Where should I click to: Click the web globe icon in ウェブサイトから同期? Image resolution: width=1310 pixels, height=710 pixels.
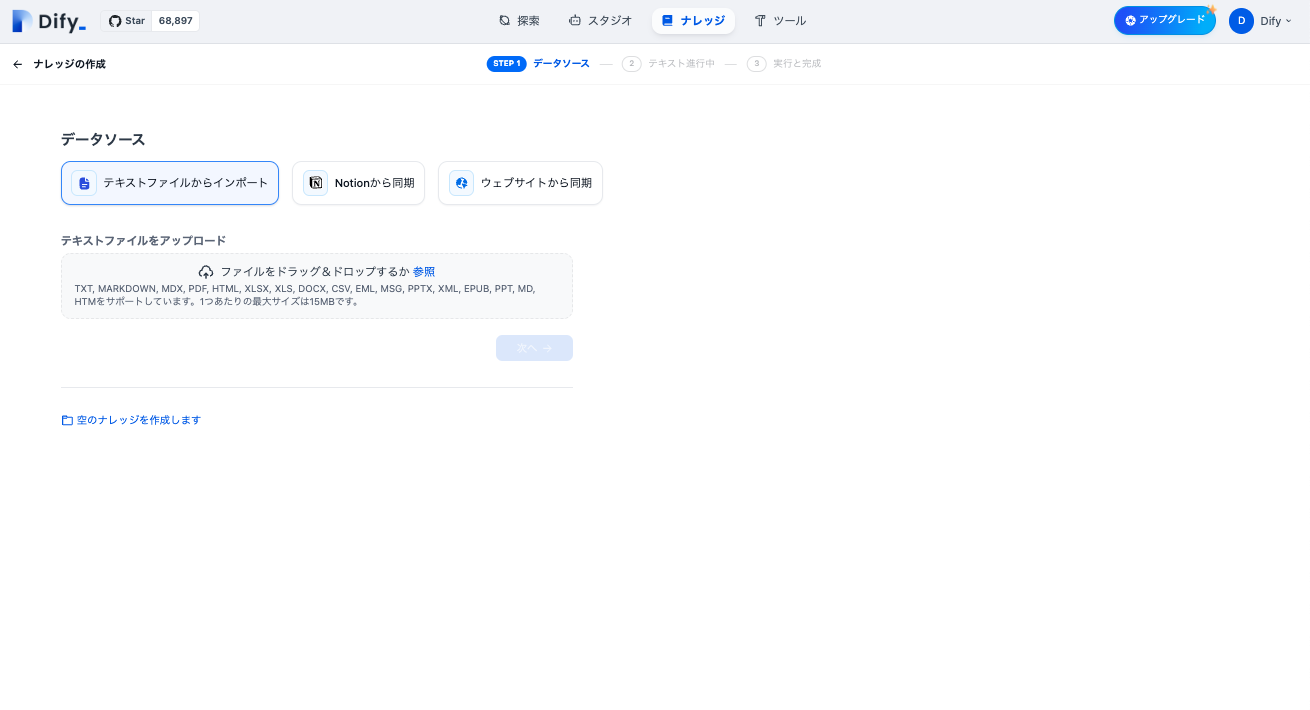(461, 183)
